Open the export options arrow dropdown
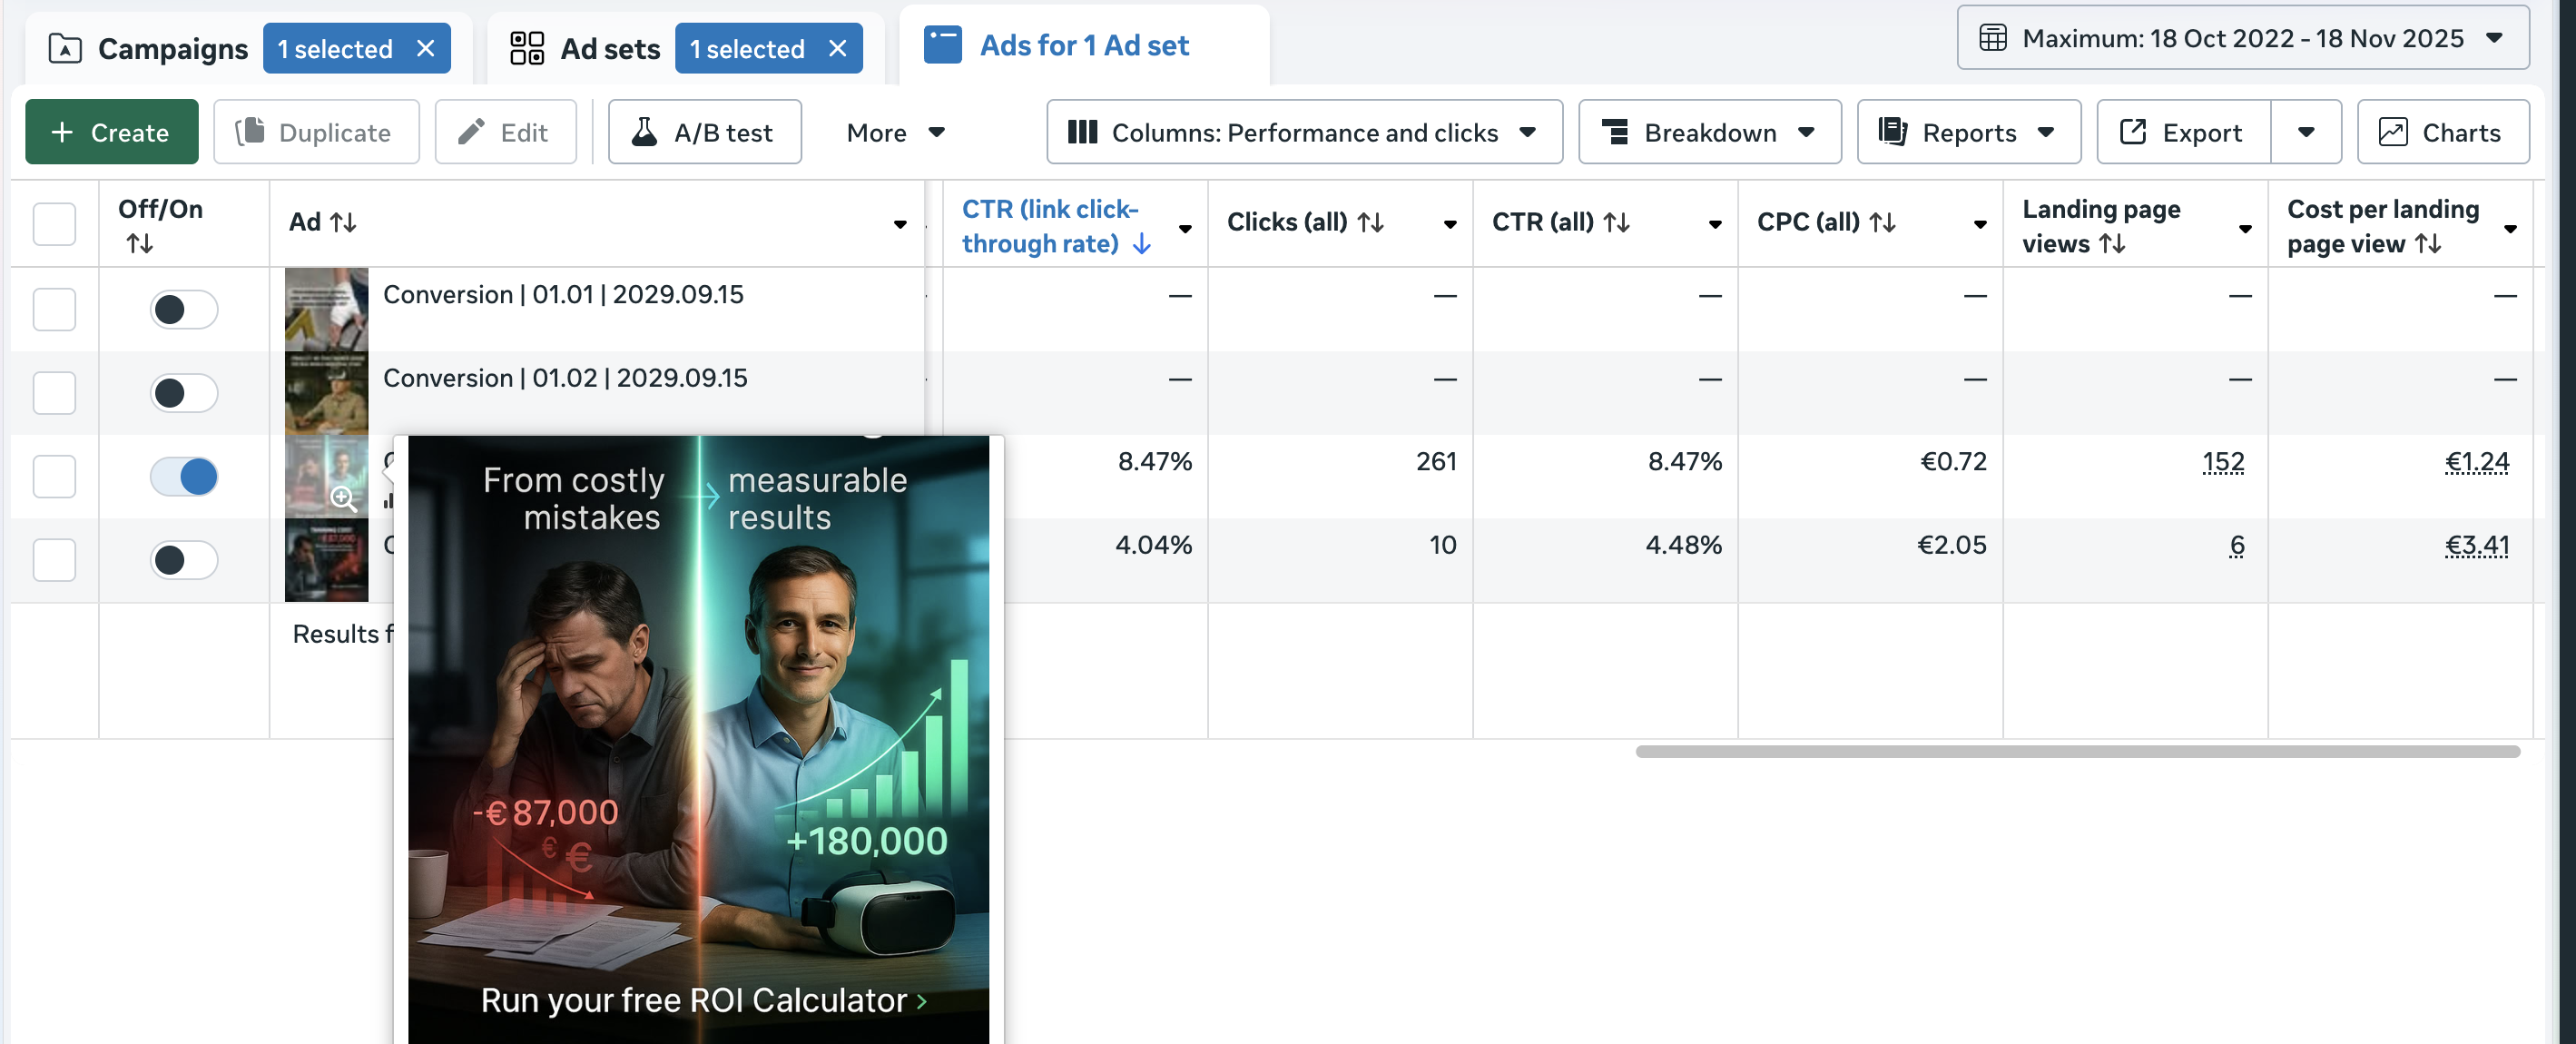The height and width of the screenshot is (1044, 2576). [2305, 132]
